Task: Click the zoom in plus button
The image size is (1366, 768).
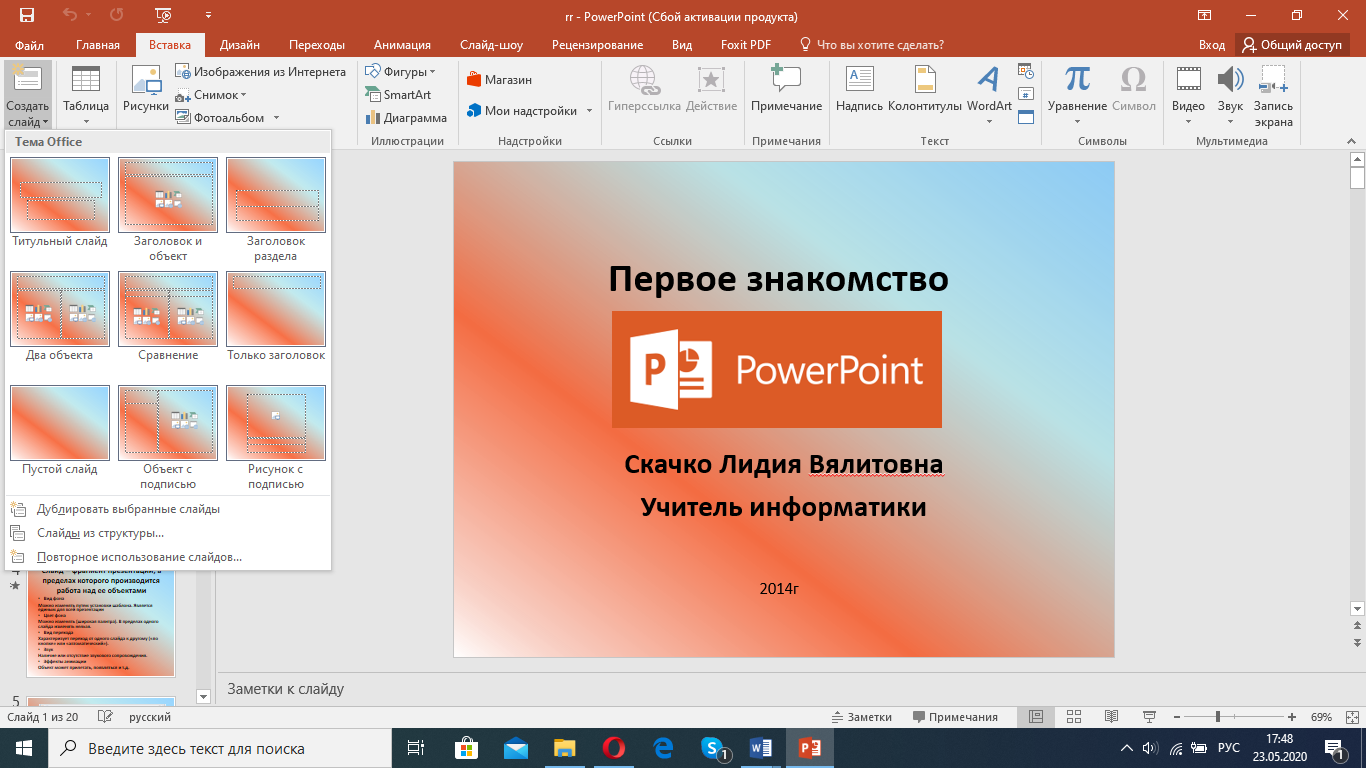Action: (x=1293, y=717)
